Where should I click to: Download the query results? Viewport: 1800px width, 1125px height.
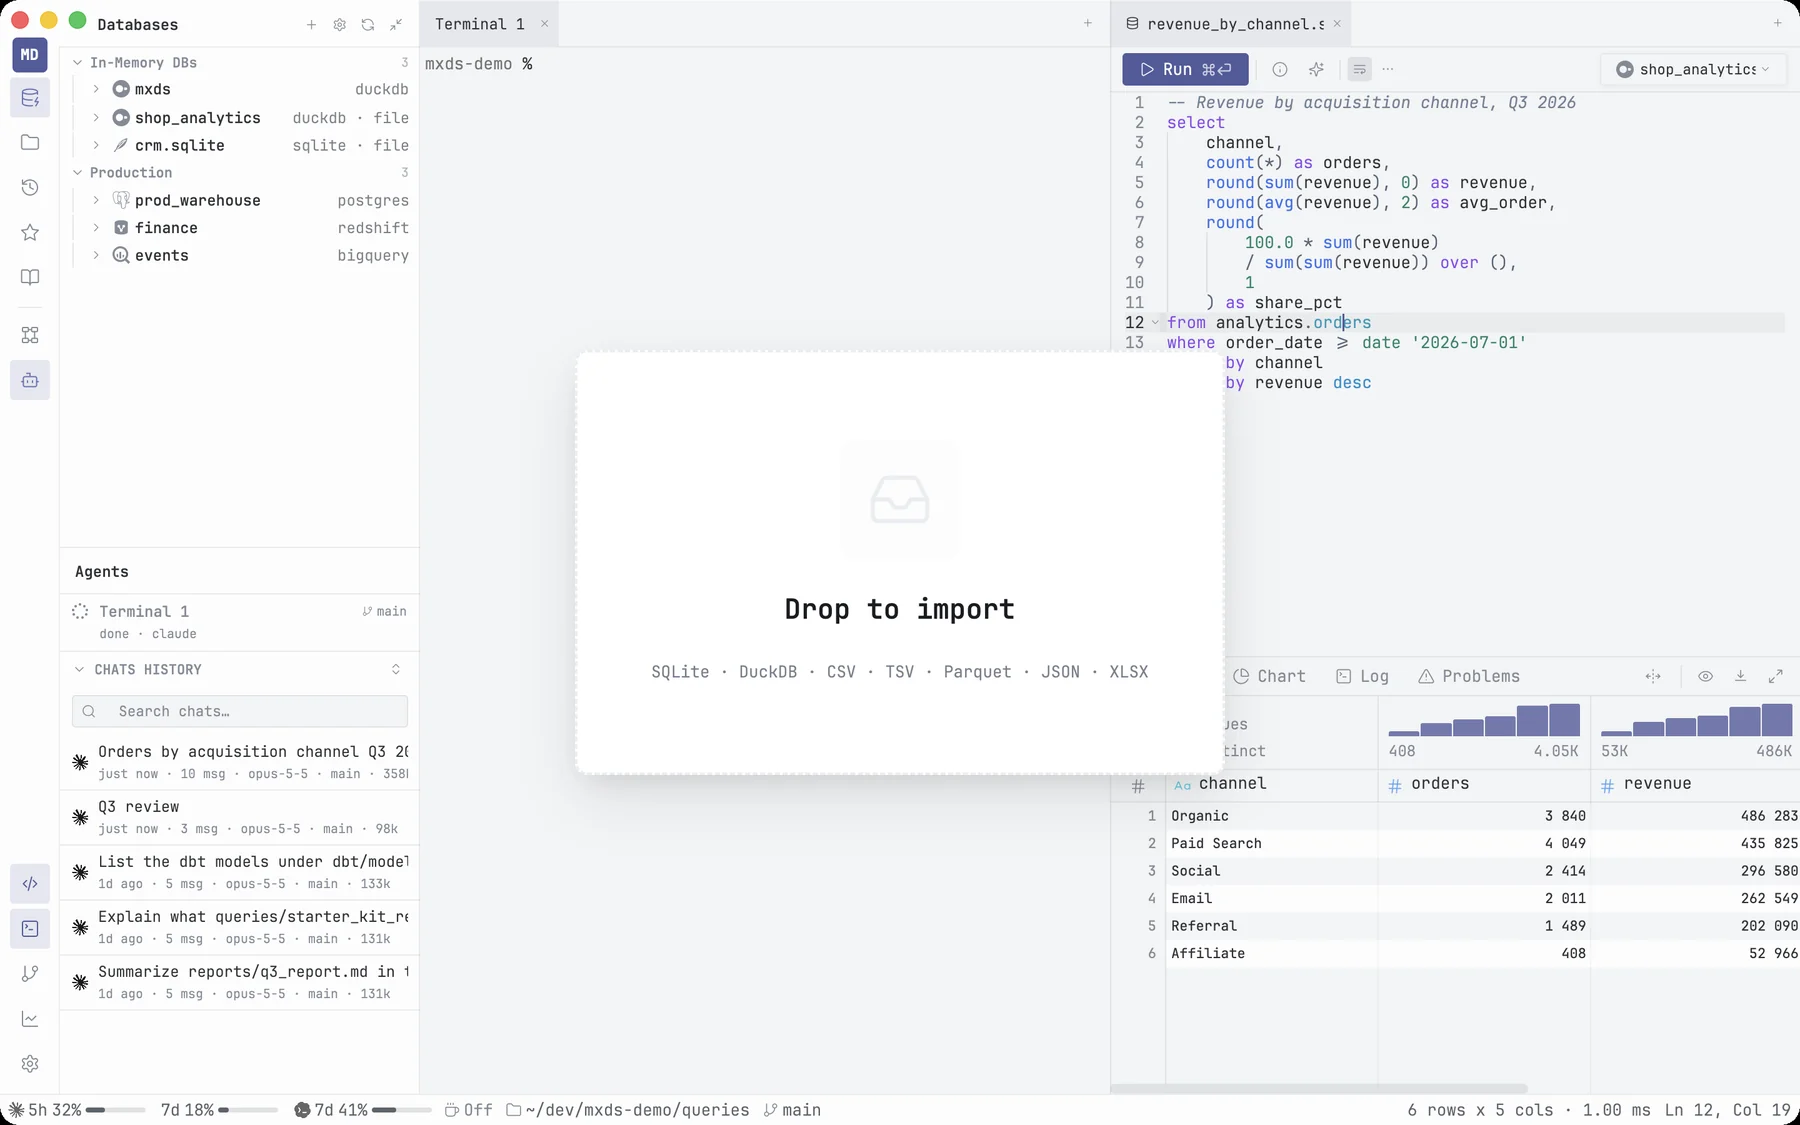(1740, 676)
